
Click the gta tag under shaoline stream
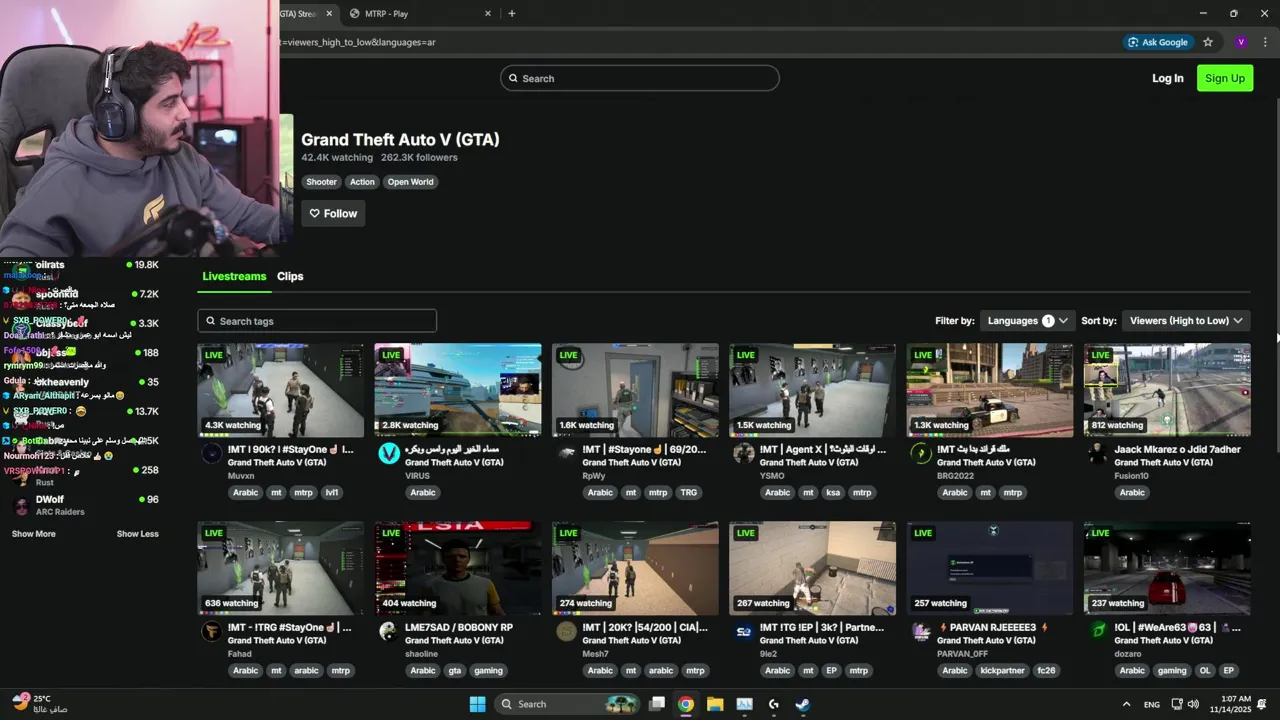(455, 670)
